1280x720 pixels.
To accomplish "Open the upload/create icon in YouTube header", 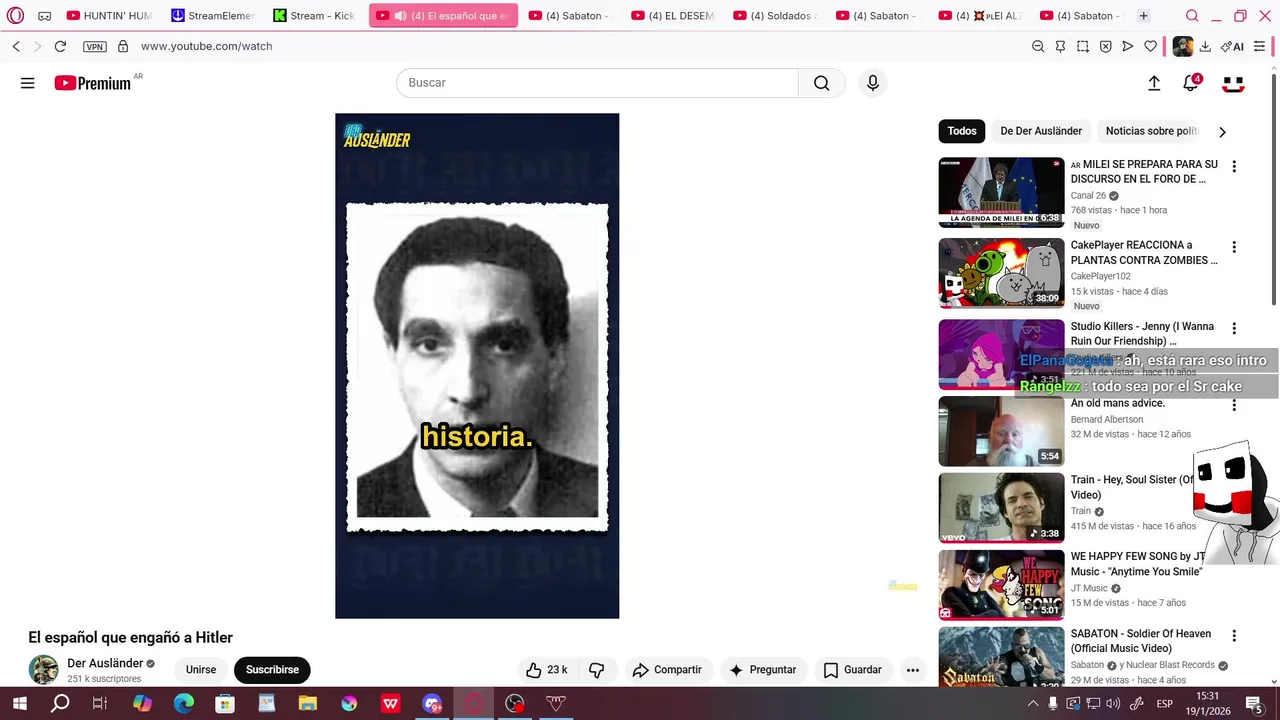I will tap(1154, 84).
